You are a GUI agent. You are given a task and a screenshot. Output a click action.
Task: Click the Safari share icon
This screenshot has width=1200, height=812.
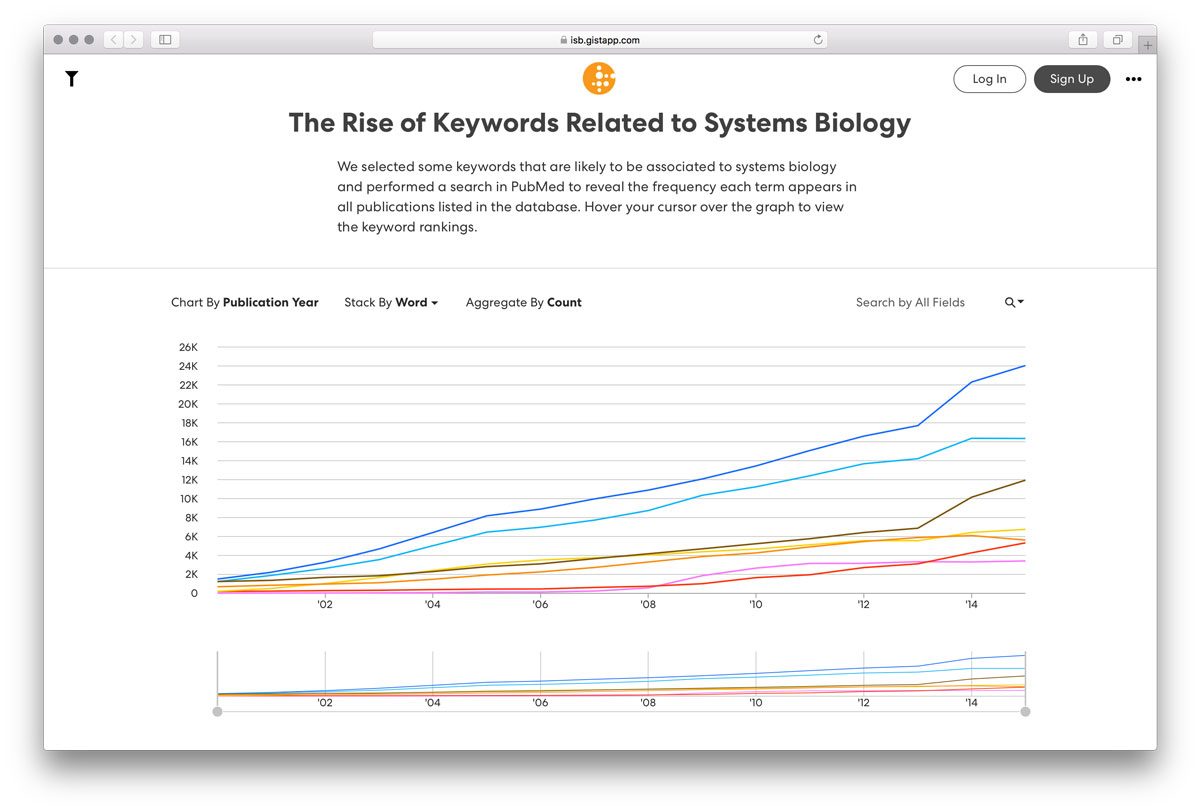[x=1083, y=40]
